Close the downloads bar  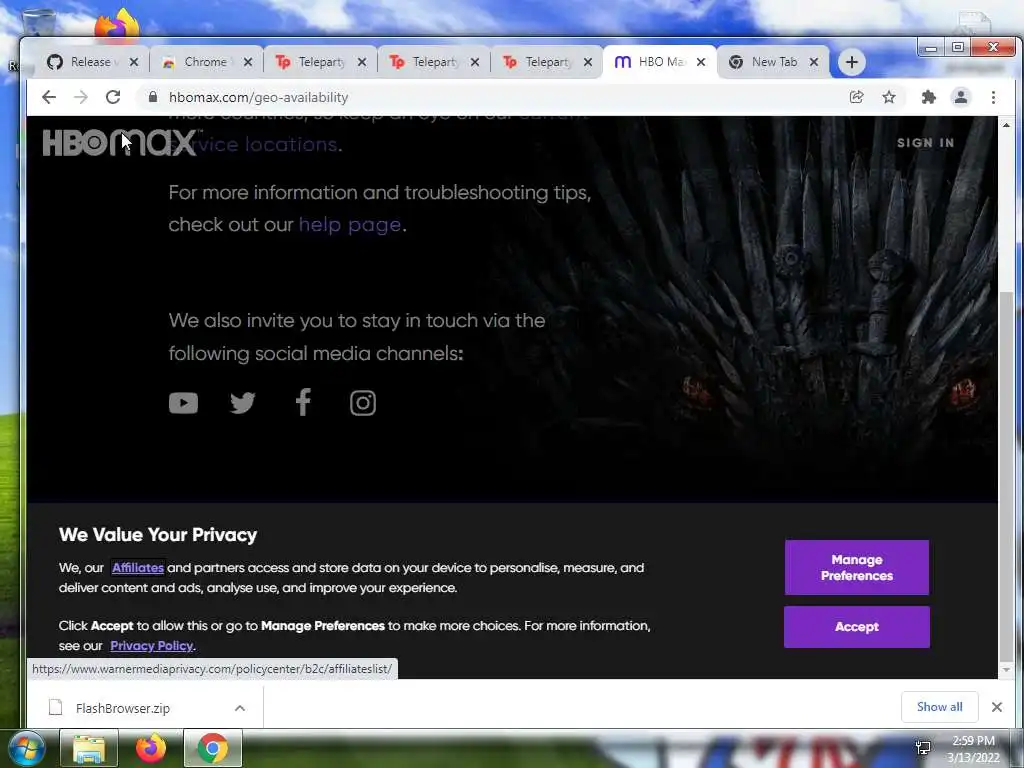997,707
